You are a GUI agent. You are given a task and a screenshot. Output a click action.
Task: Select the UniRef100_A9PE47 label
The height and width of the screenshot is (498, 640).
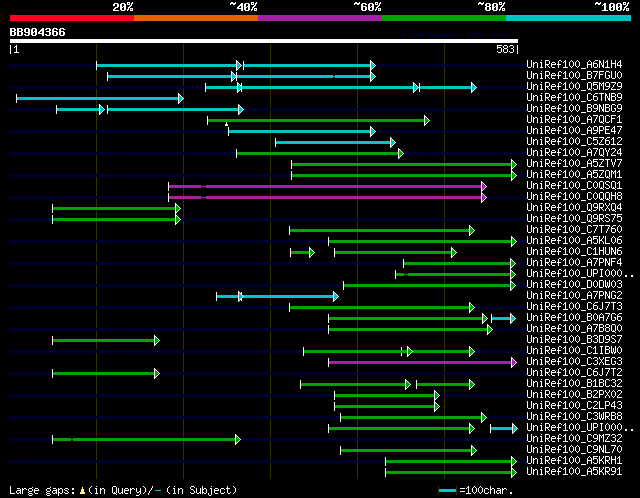pyautogui.click(x=574, y=131)
